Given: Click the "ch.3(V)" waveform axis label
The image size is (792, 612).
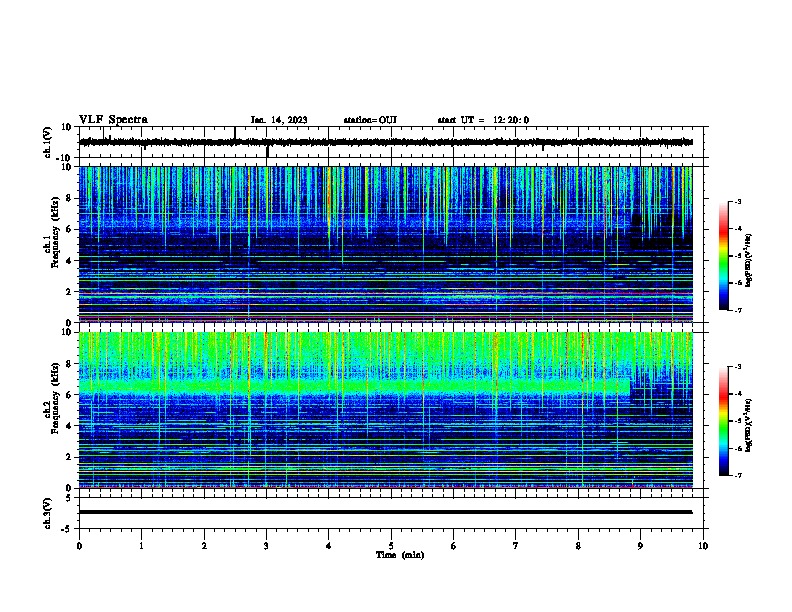Looking at the screenshot, I should pos(47,513).
